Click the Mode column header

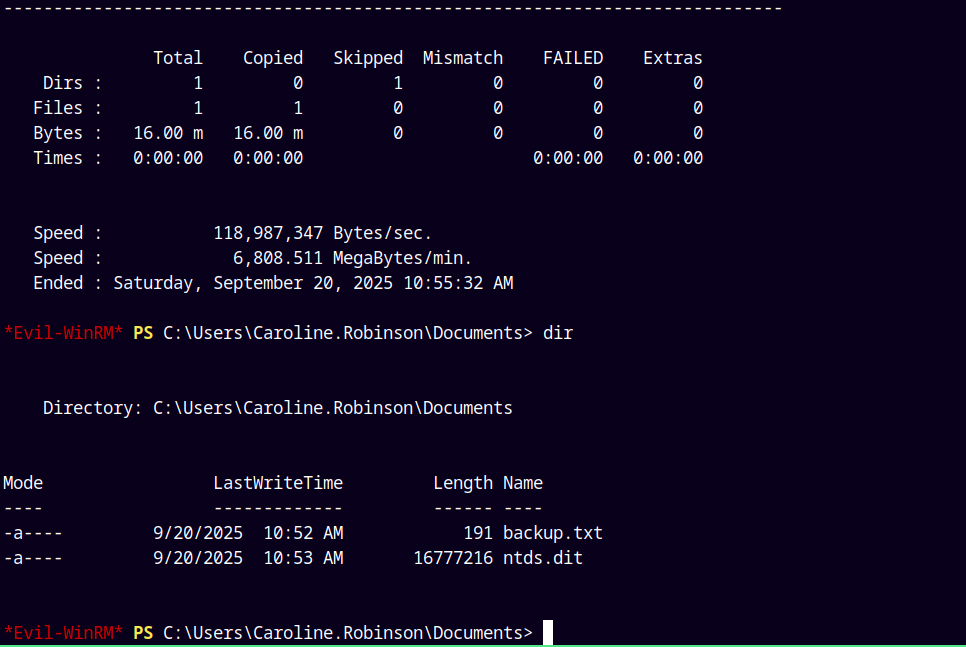pyautogui.click(x=23, y=483)
